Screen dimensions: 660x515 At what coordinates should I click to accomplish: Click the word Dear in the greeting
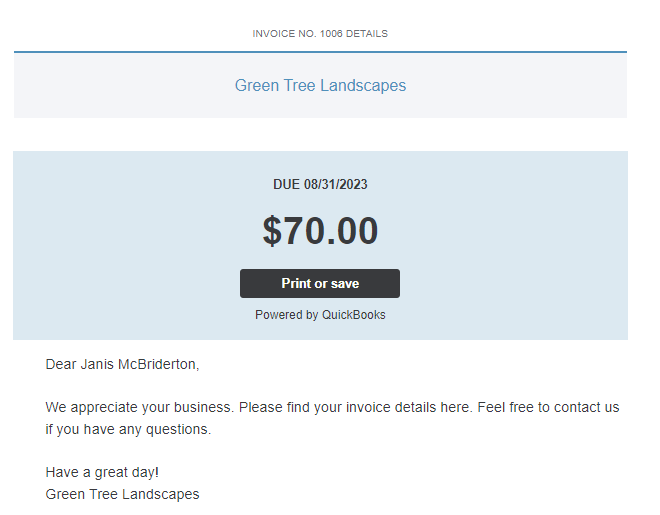tap(60, 364)
